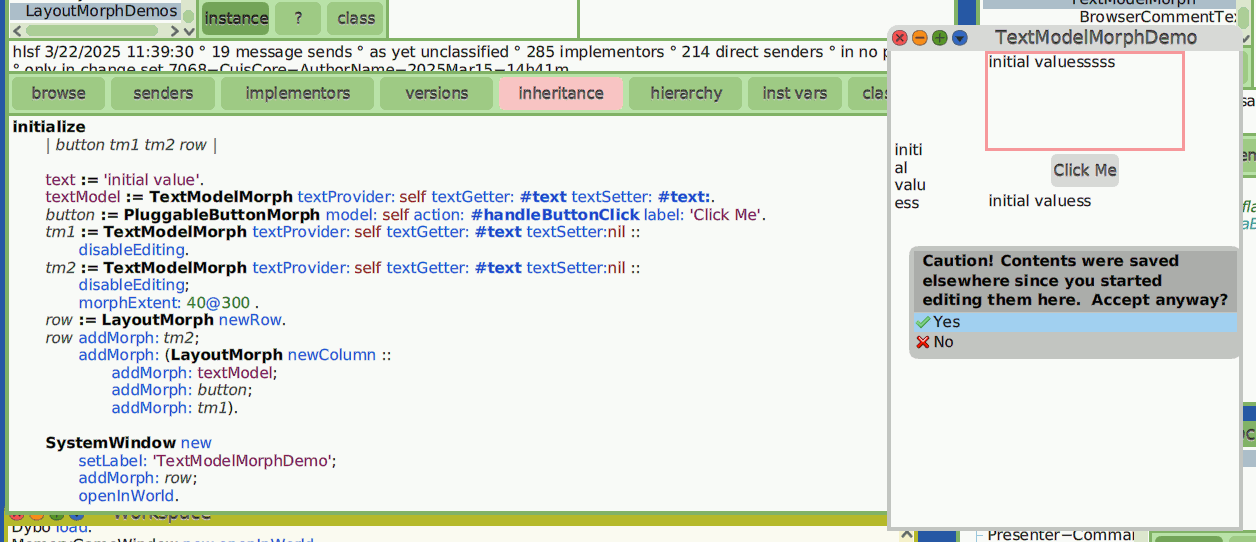Toggle the class side button
The width and height of the screenshot is (1256, 542).
pyautogui.click(x=356, y=18)
